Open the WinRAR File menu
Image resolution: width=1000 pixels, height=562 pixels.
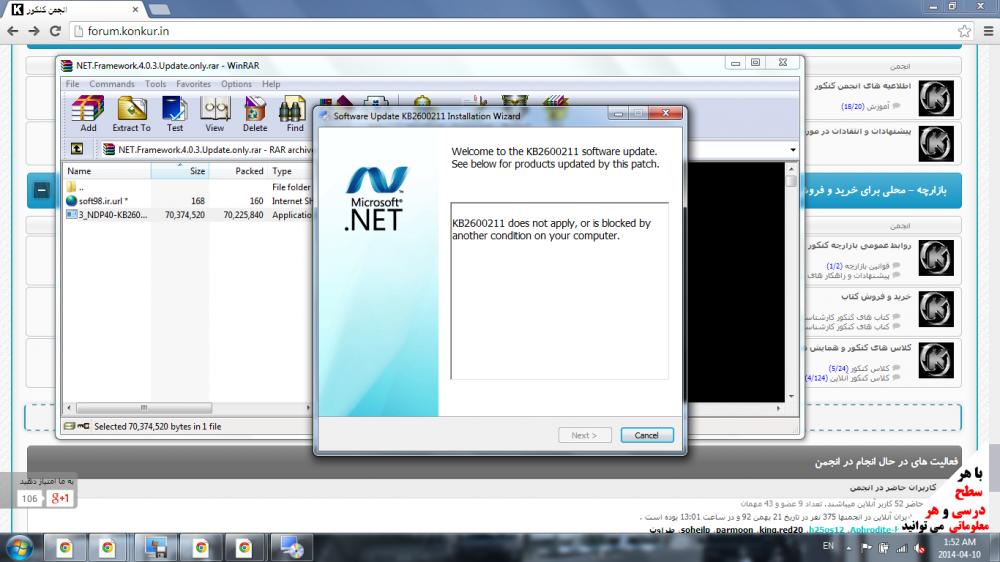[x=73, y=84]
